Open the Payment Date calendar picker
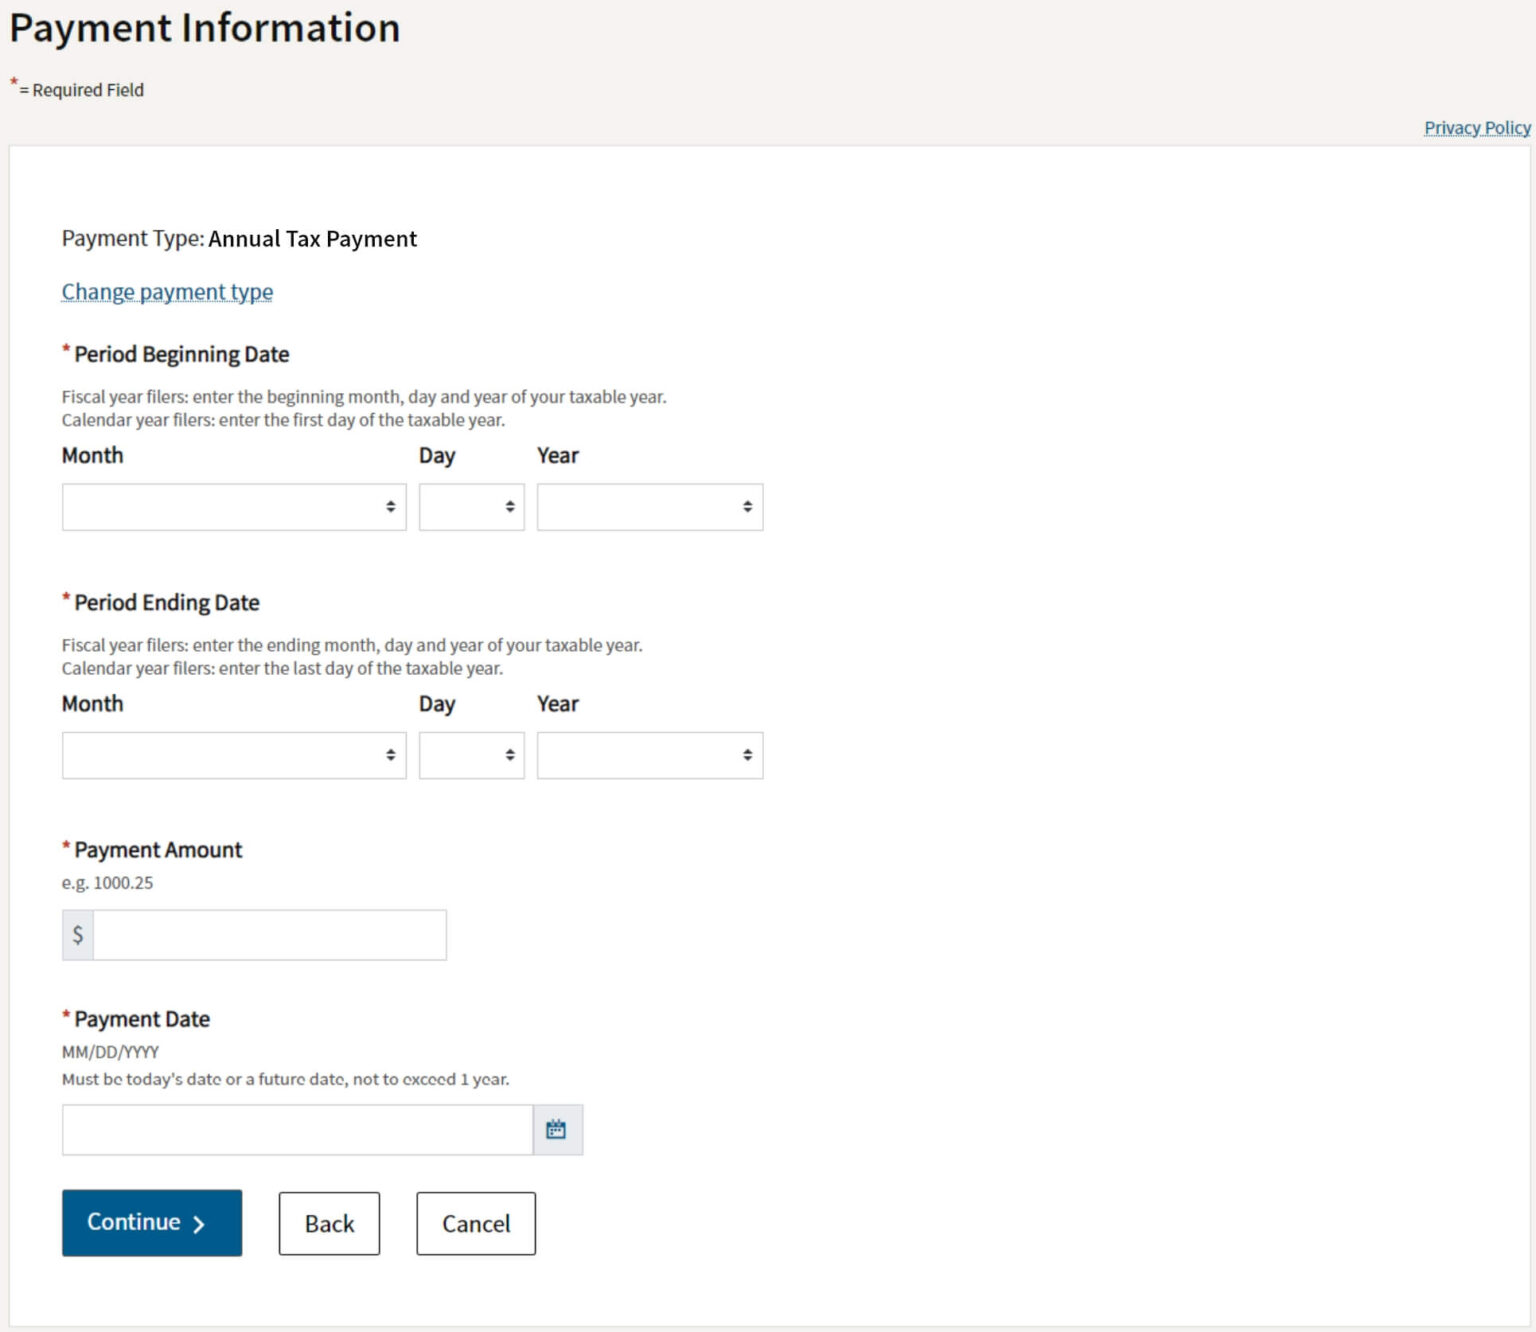Image resolution: width=1536 pixels, height=1332 pixels. [x=557, y=1130]
